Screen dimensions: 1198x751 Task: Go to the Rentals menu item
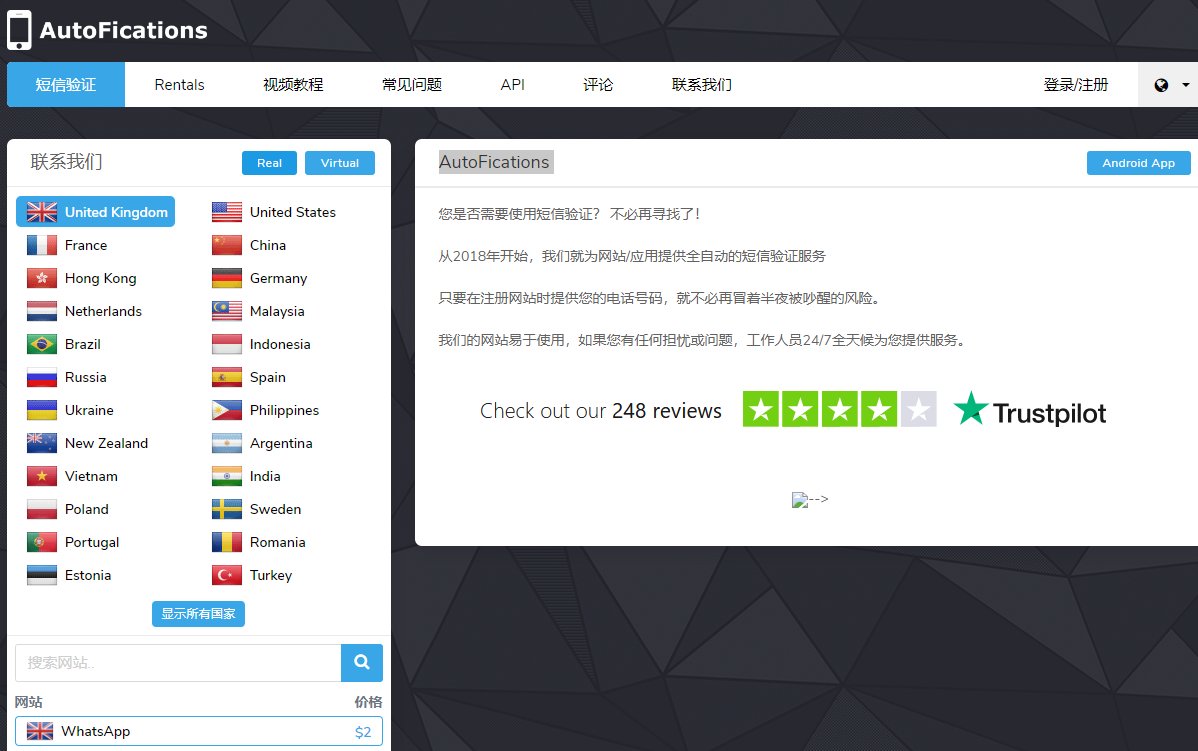[x=180, y=85]
